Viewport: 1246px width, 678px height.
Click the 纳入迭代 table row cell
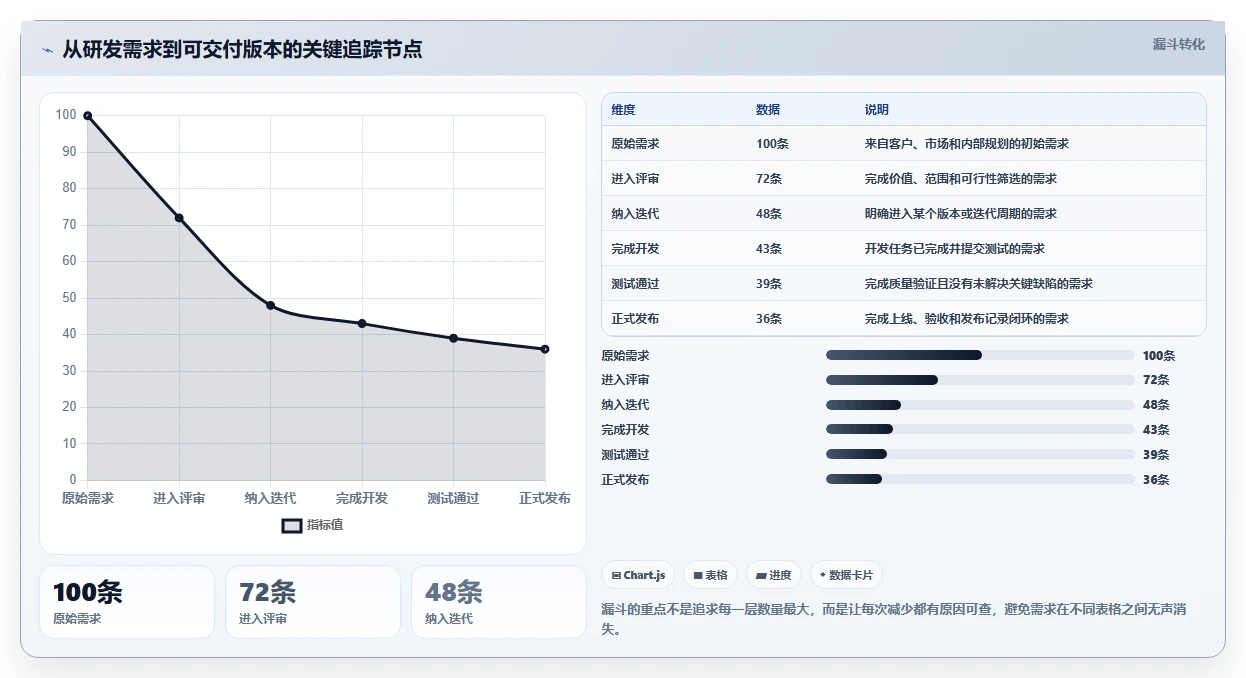pos(635,214)
